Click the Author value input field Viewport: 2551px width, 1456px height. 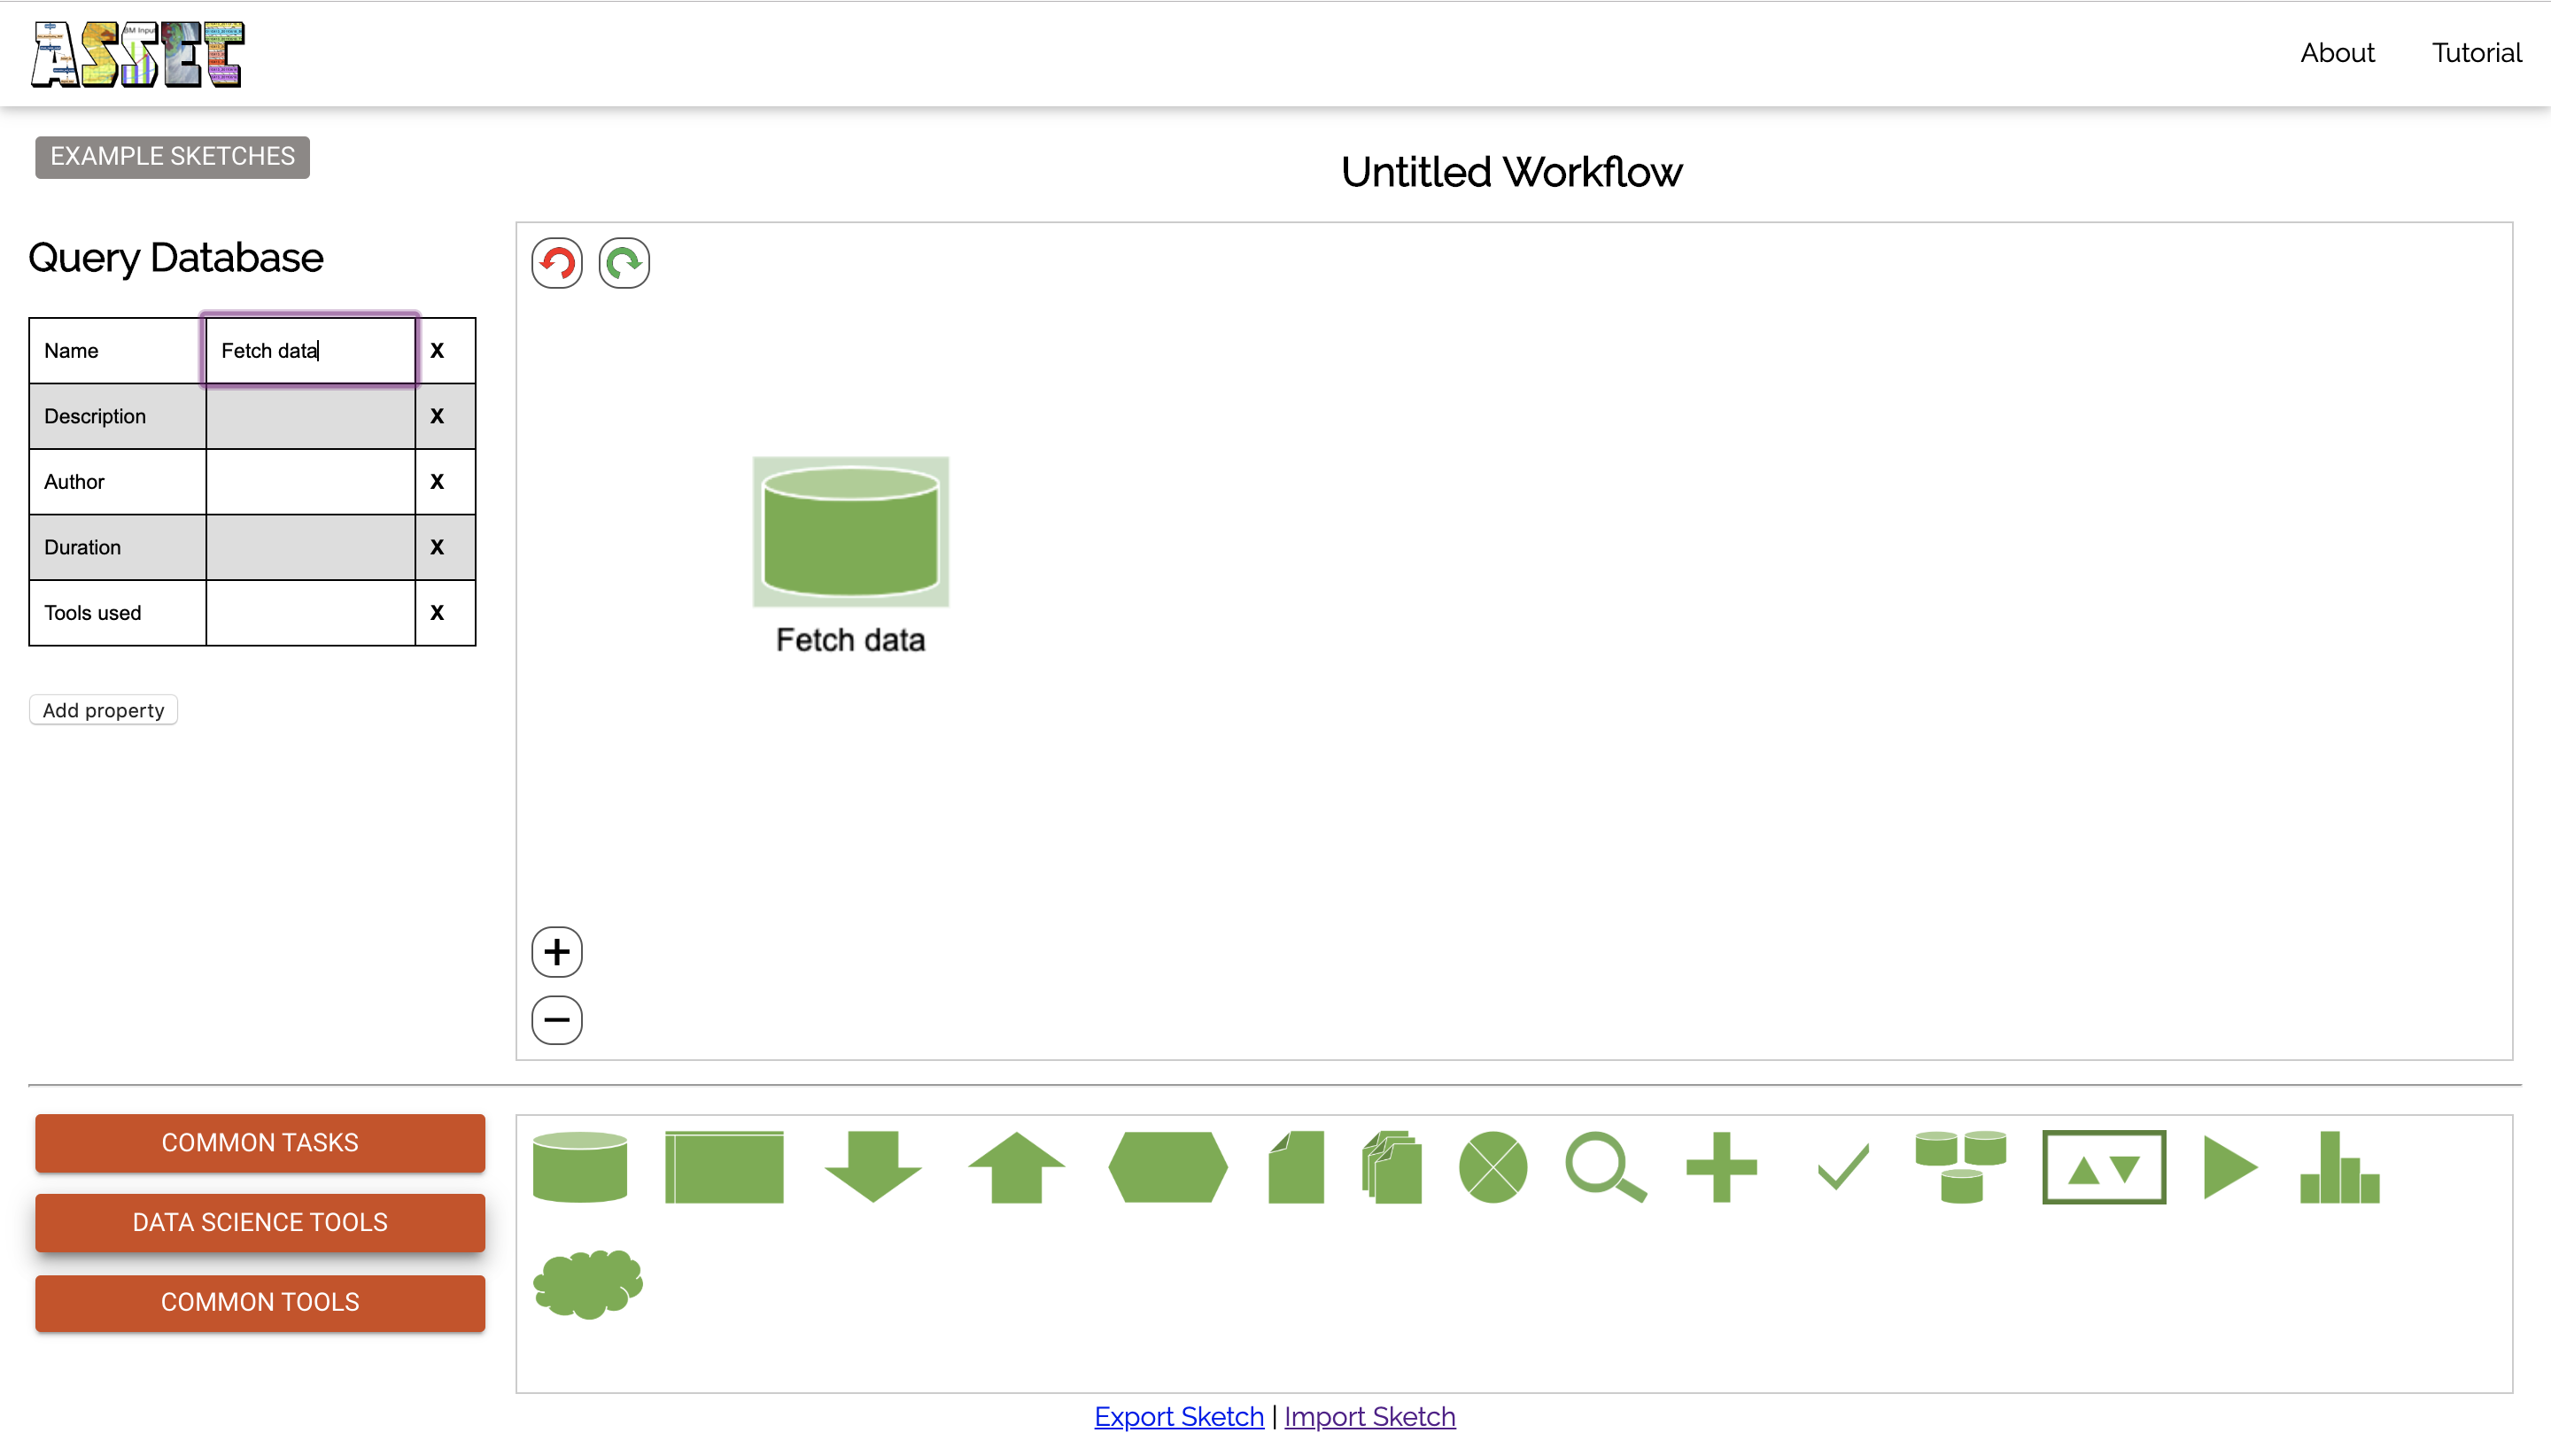[x=310, y=482]
